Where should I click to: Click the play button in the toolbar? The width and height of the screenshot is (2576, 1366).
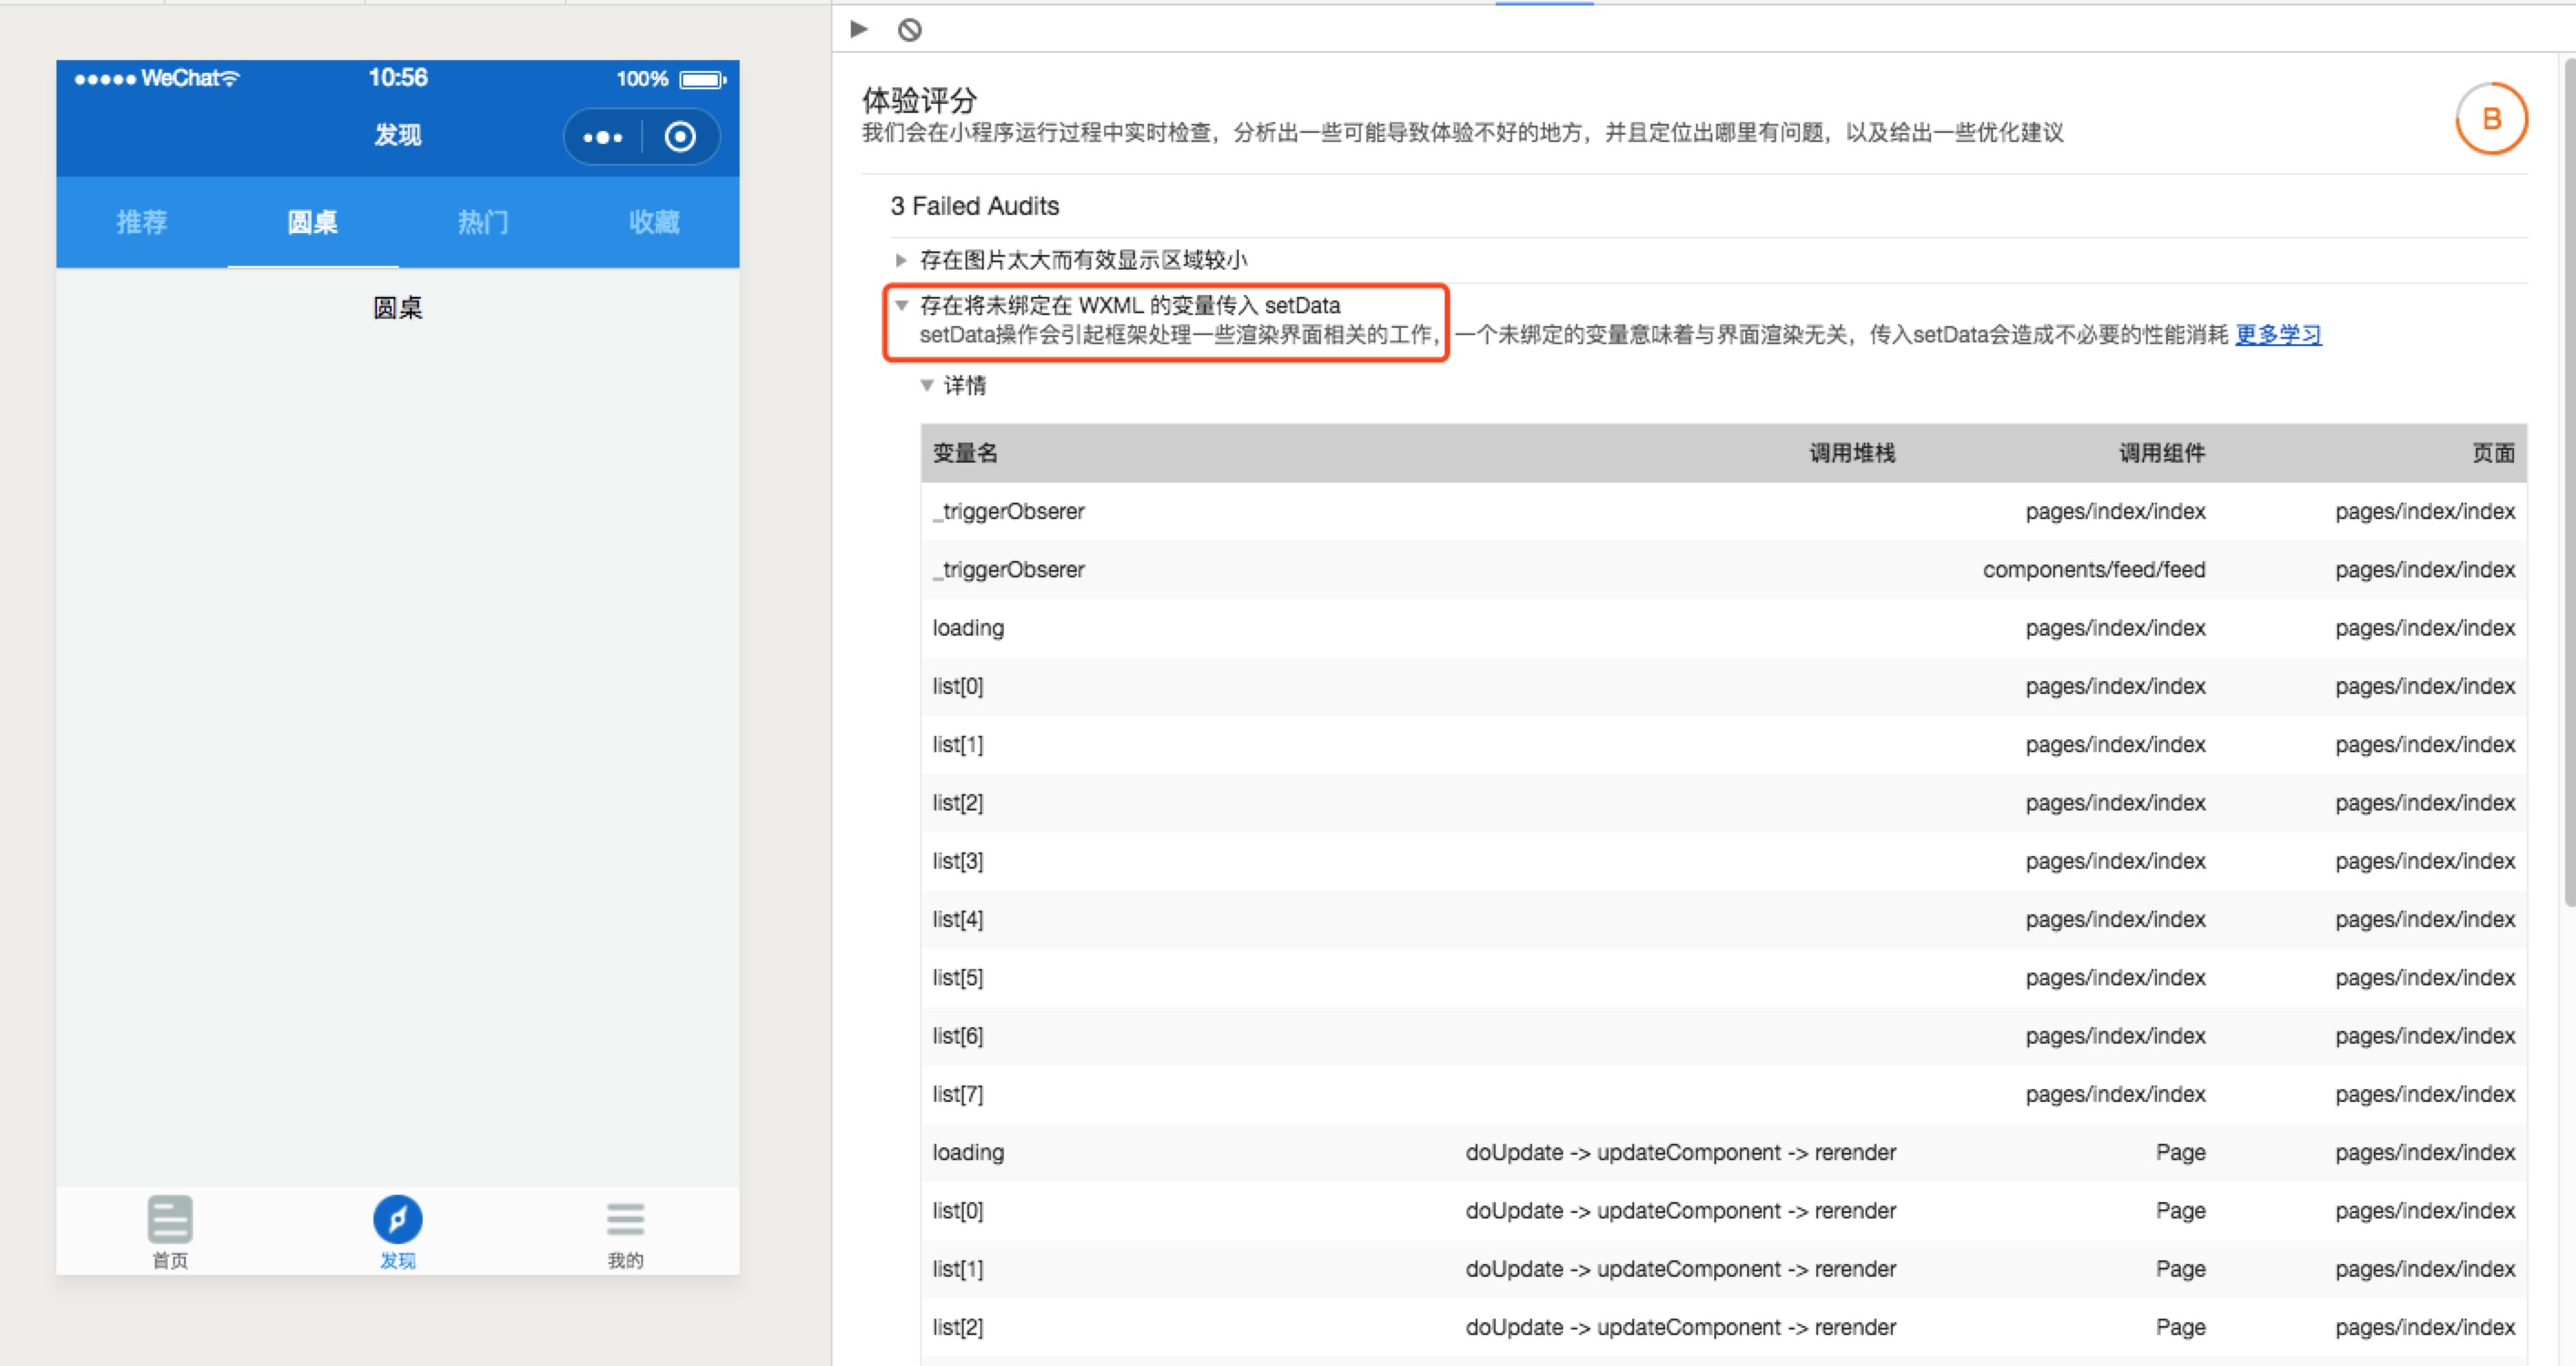(858, 29)
